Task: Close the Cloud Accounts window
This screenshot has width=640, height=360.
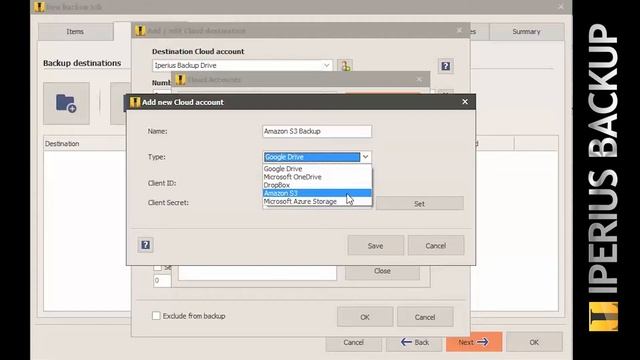Action: [x=419, y=80]
